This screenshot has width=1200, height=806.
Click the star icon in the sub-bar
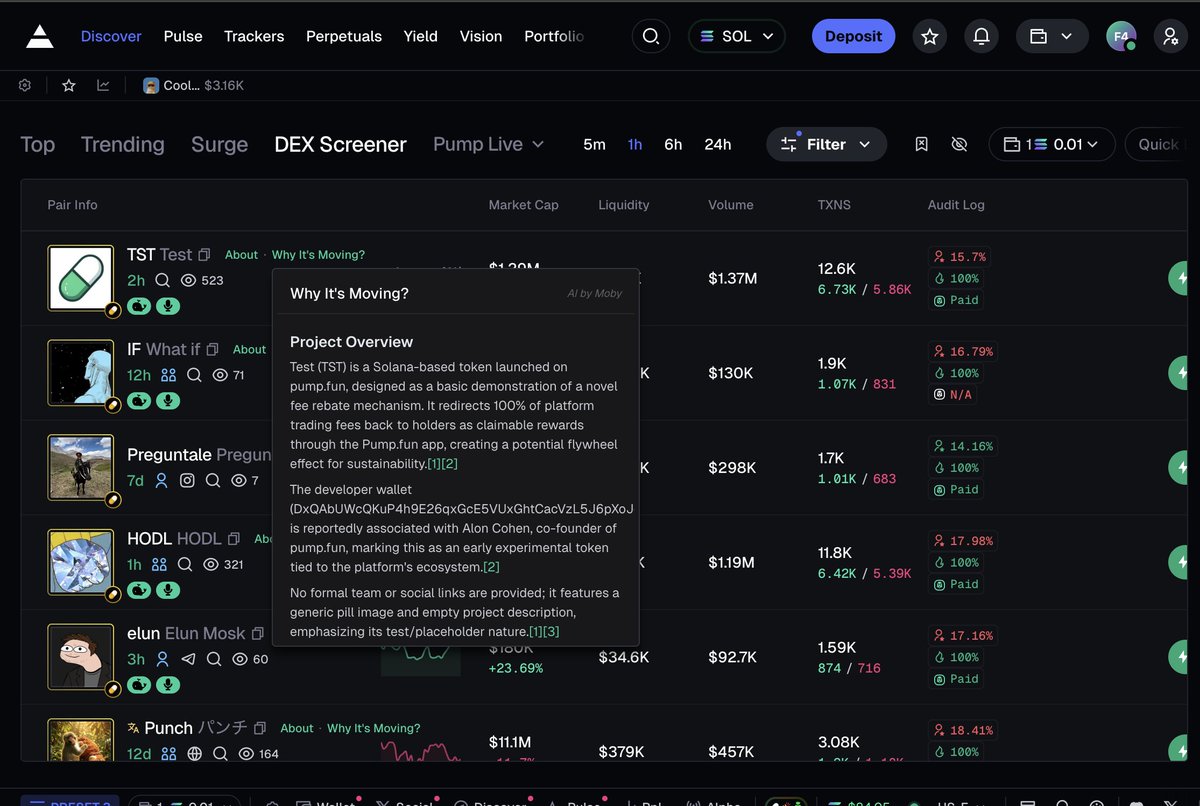[x=69, y=86]
